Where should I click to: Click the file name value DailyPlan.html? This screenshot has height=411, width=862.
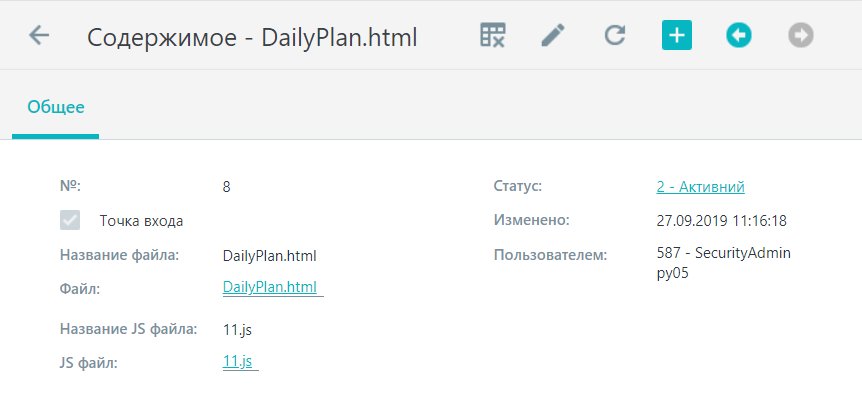tap(269, 256)
